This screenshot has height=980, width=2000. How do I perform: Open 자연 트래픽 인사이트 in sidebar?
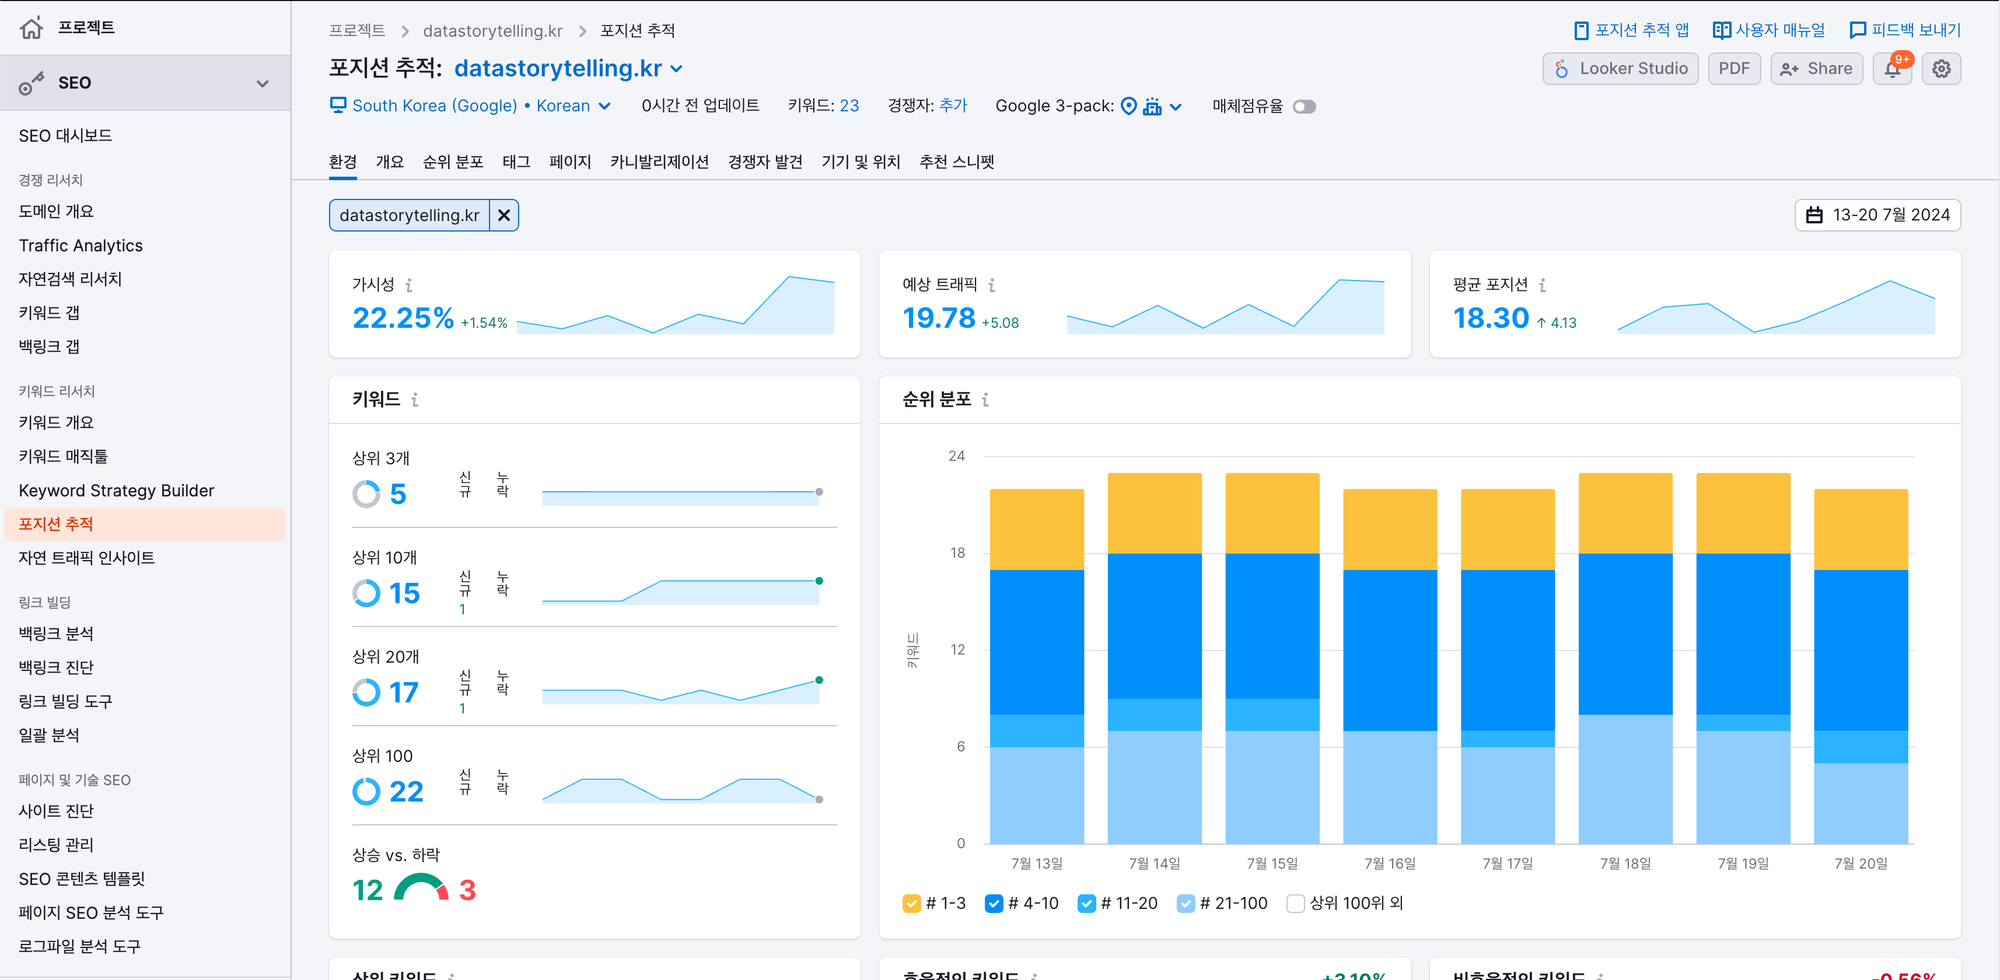pyautogui.click(x=86, y=558)
